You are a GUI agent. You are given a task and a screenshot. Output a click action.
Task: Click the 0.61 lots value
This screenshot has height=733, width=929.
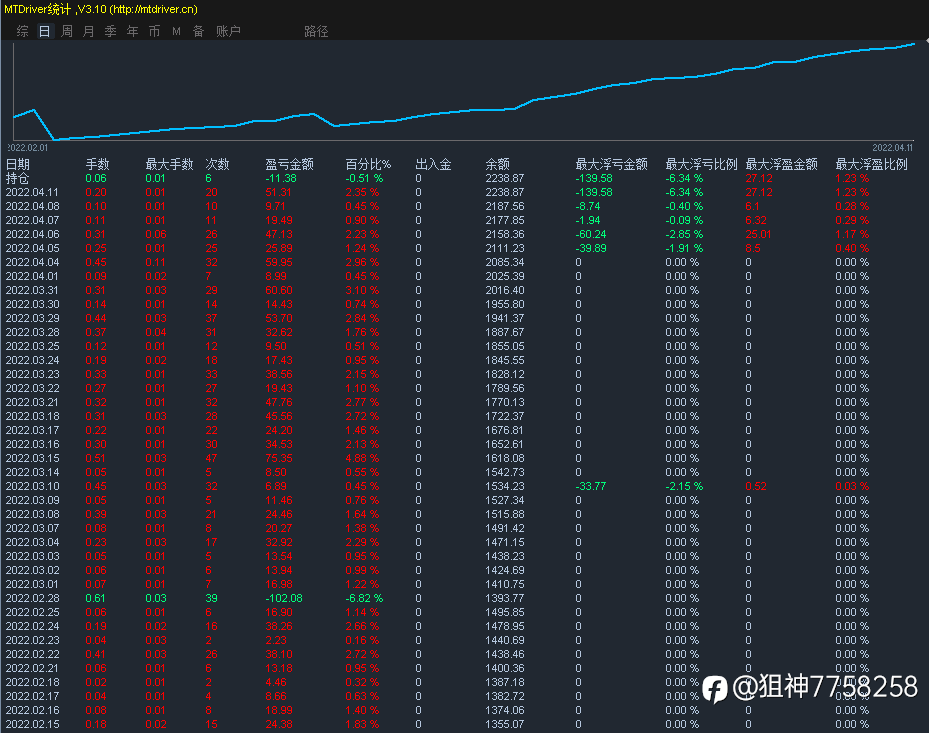tap(95, 598)
